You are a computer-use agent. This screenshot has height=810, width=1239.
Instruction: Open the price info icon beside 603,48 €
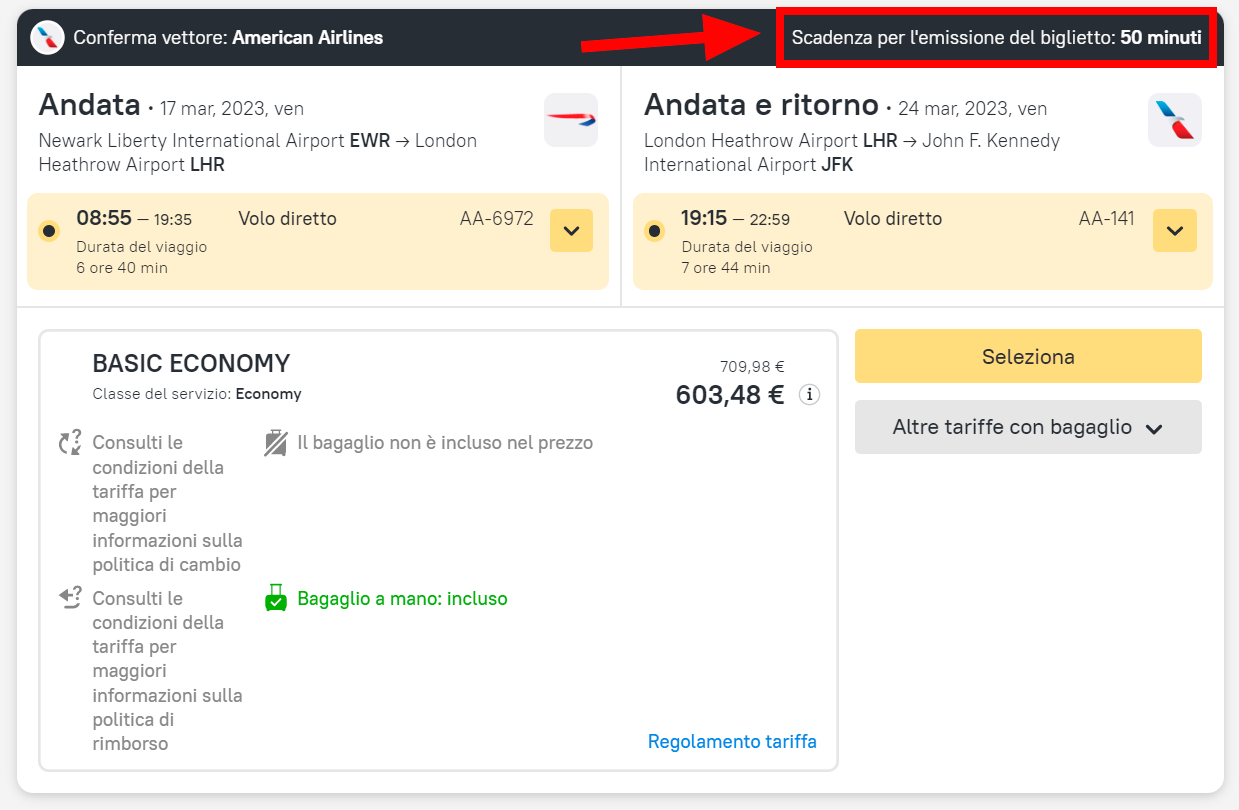[809, 395]
